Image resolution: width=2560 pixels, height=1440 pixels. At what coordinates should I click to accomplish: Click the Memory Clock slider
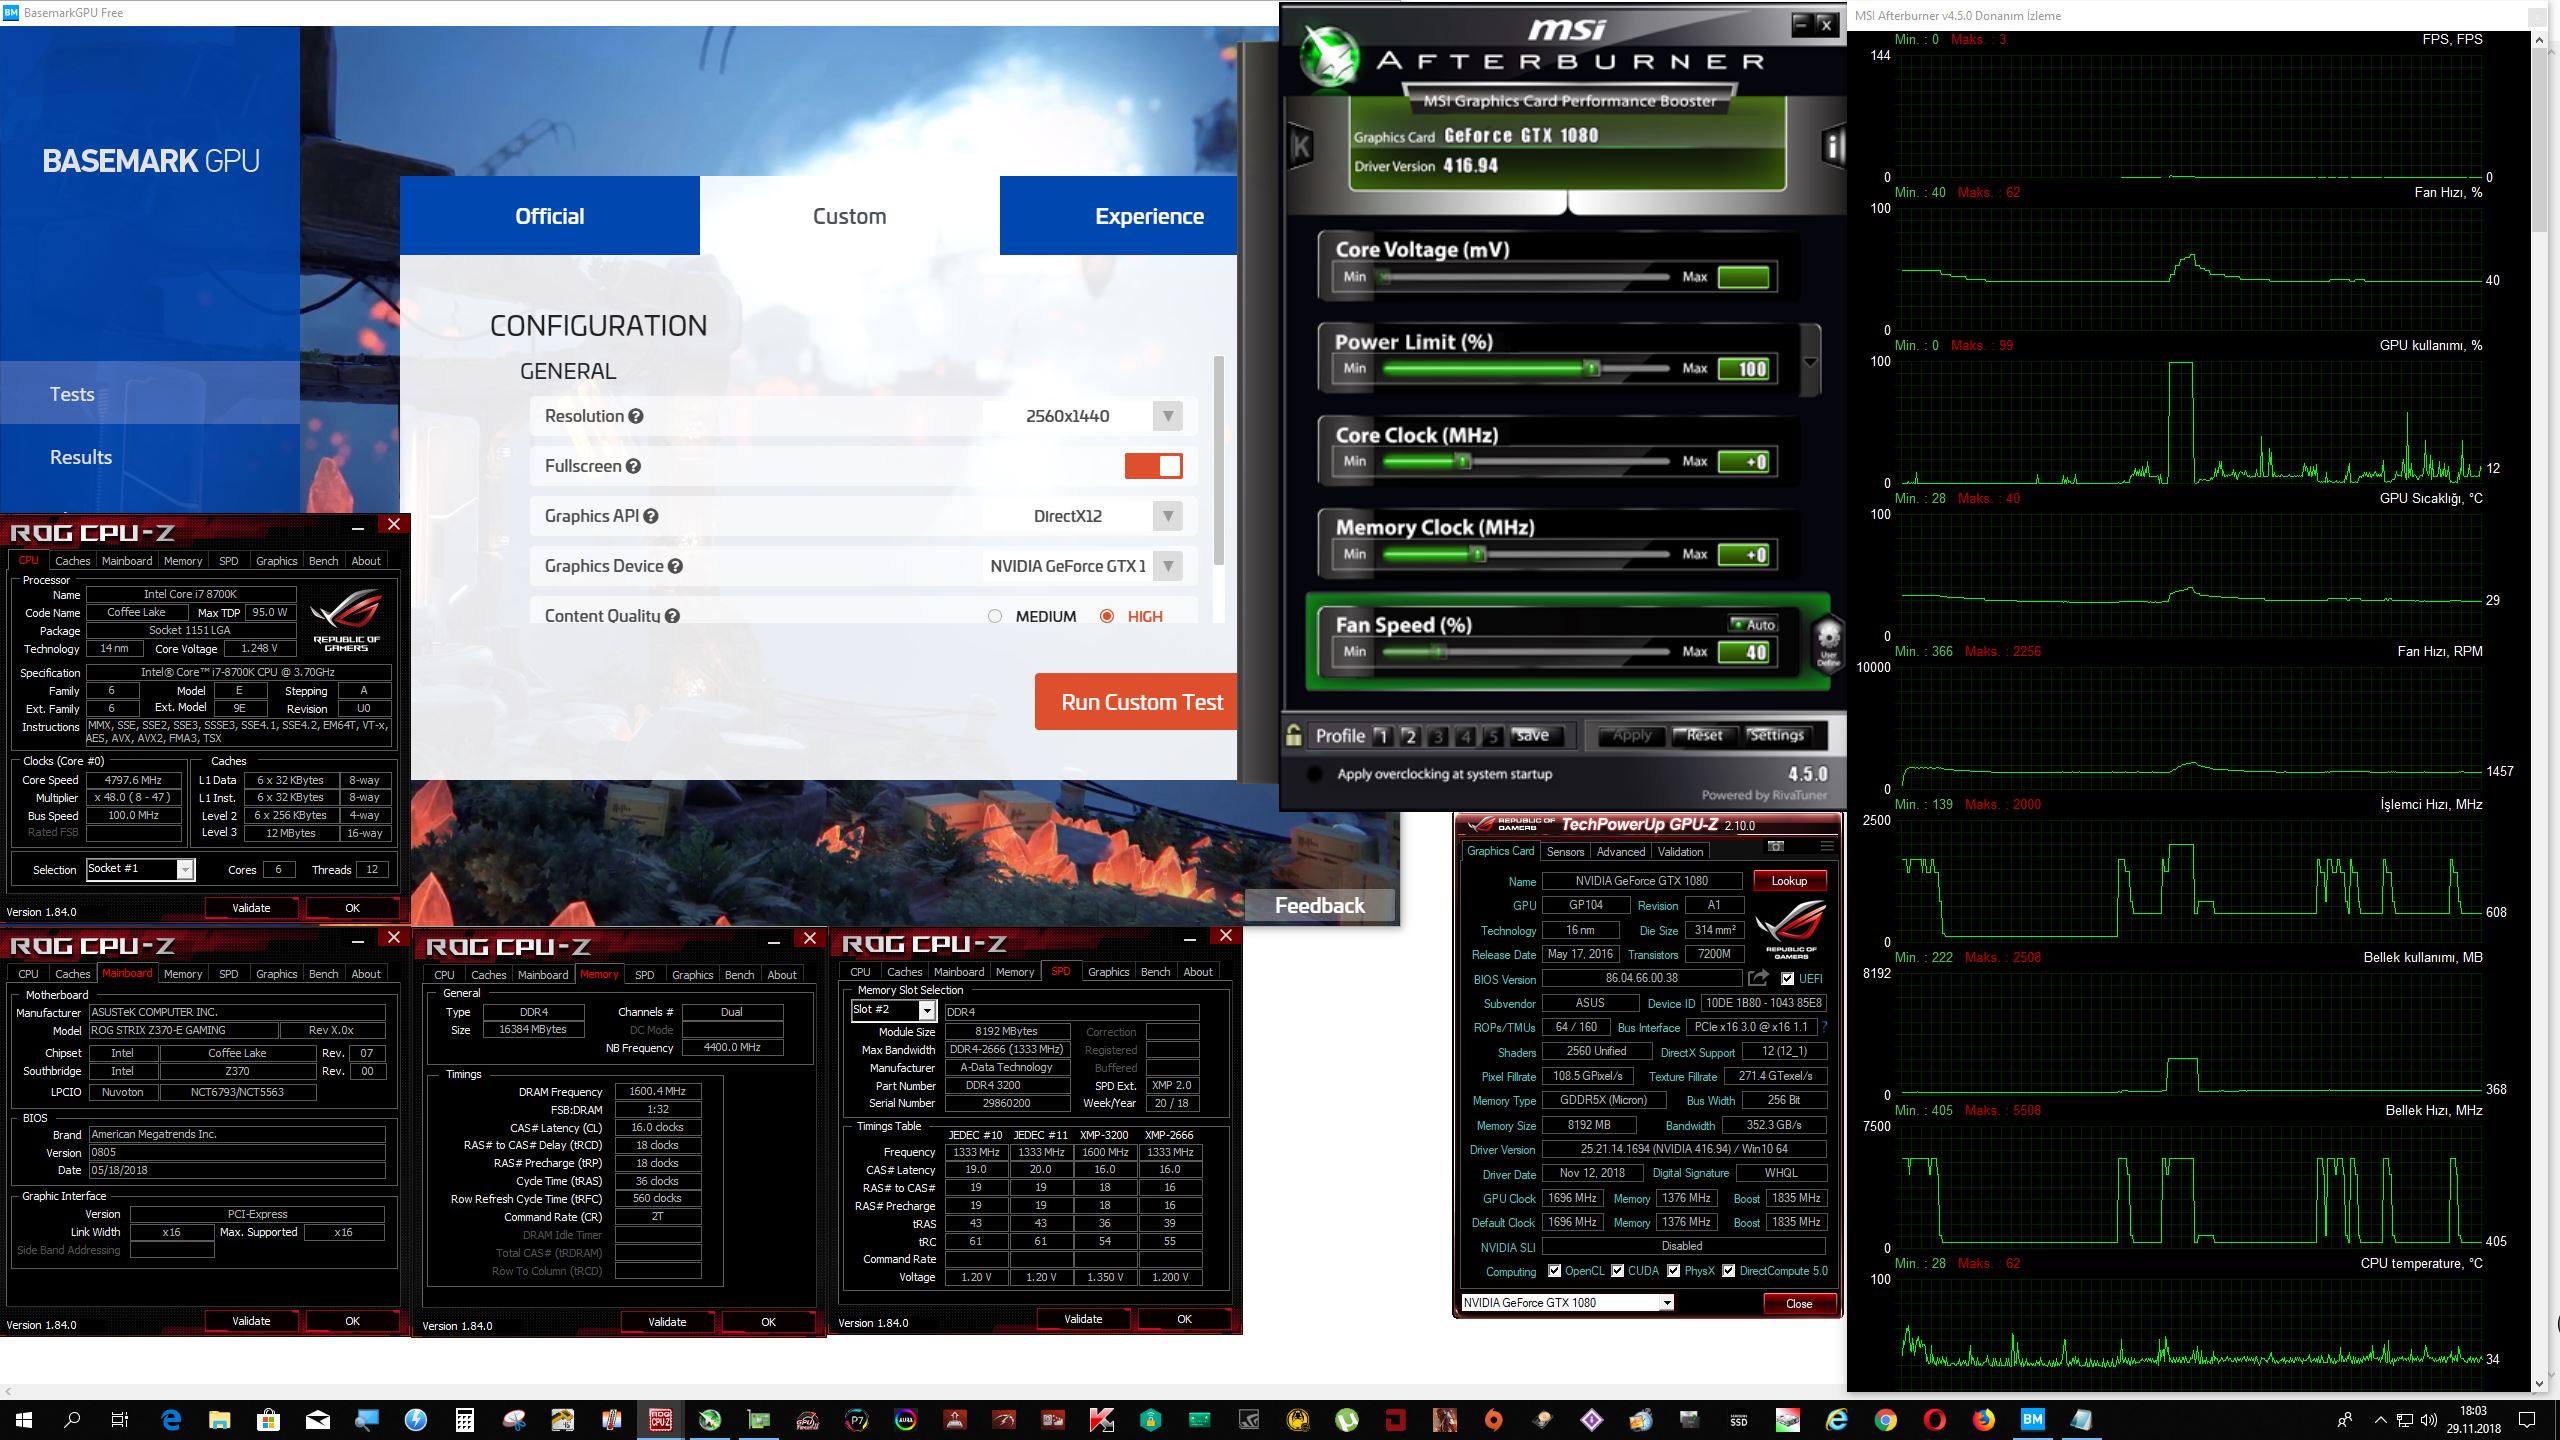coord(1526,554)
